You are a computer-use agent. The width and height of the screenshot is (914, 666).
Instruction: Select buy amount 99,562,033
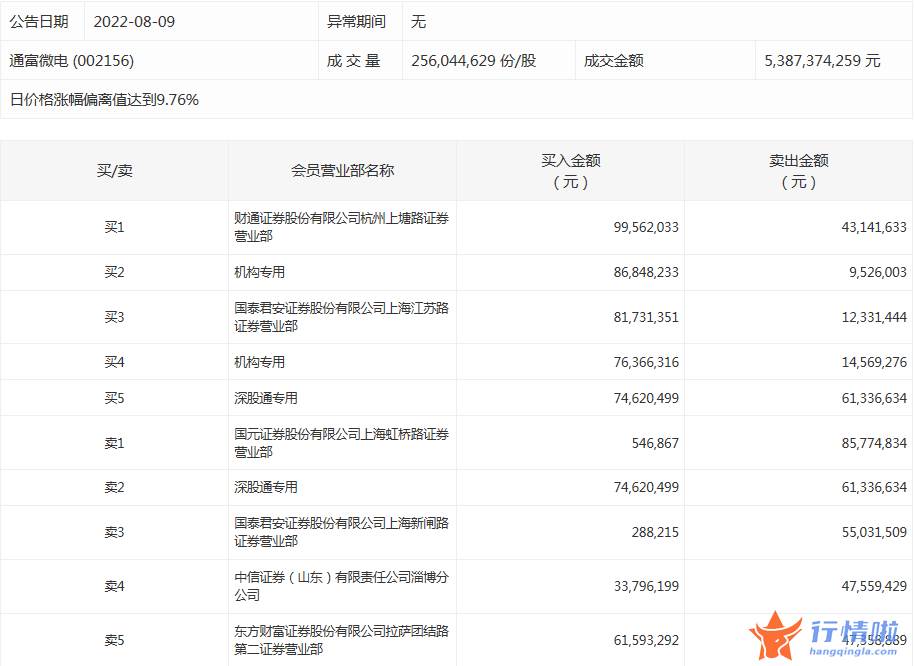646,227
